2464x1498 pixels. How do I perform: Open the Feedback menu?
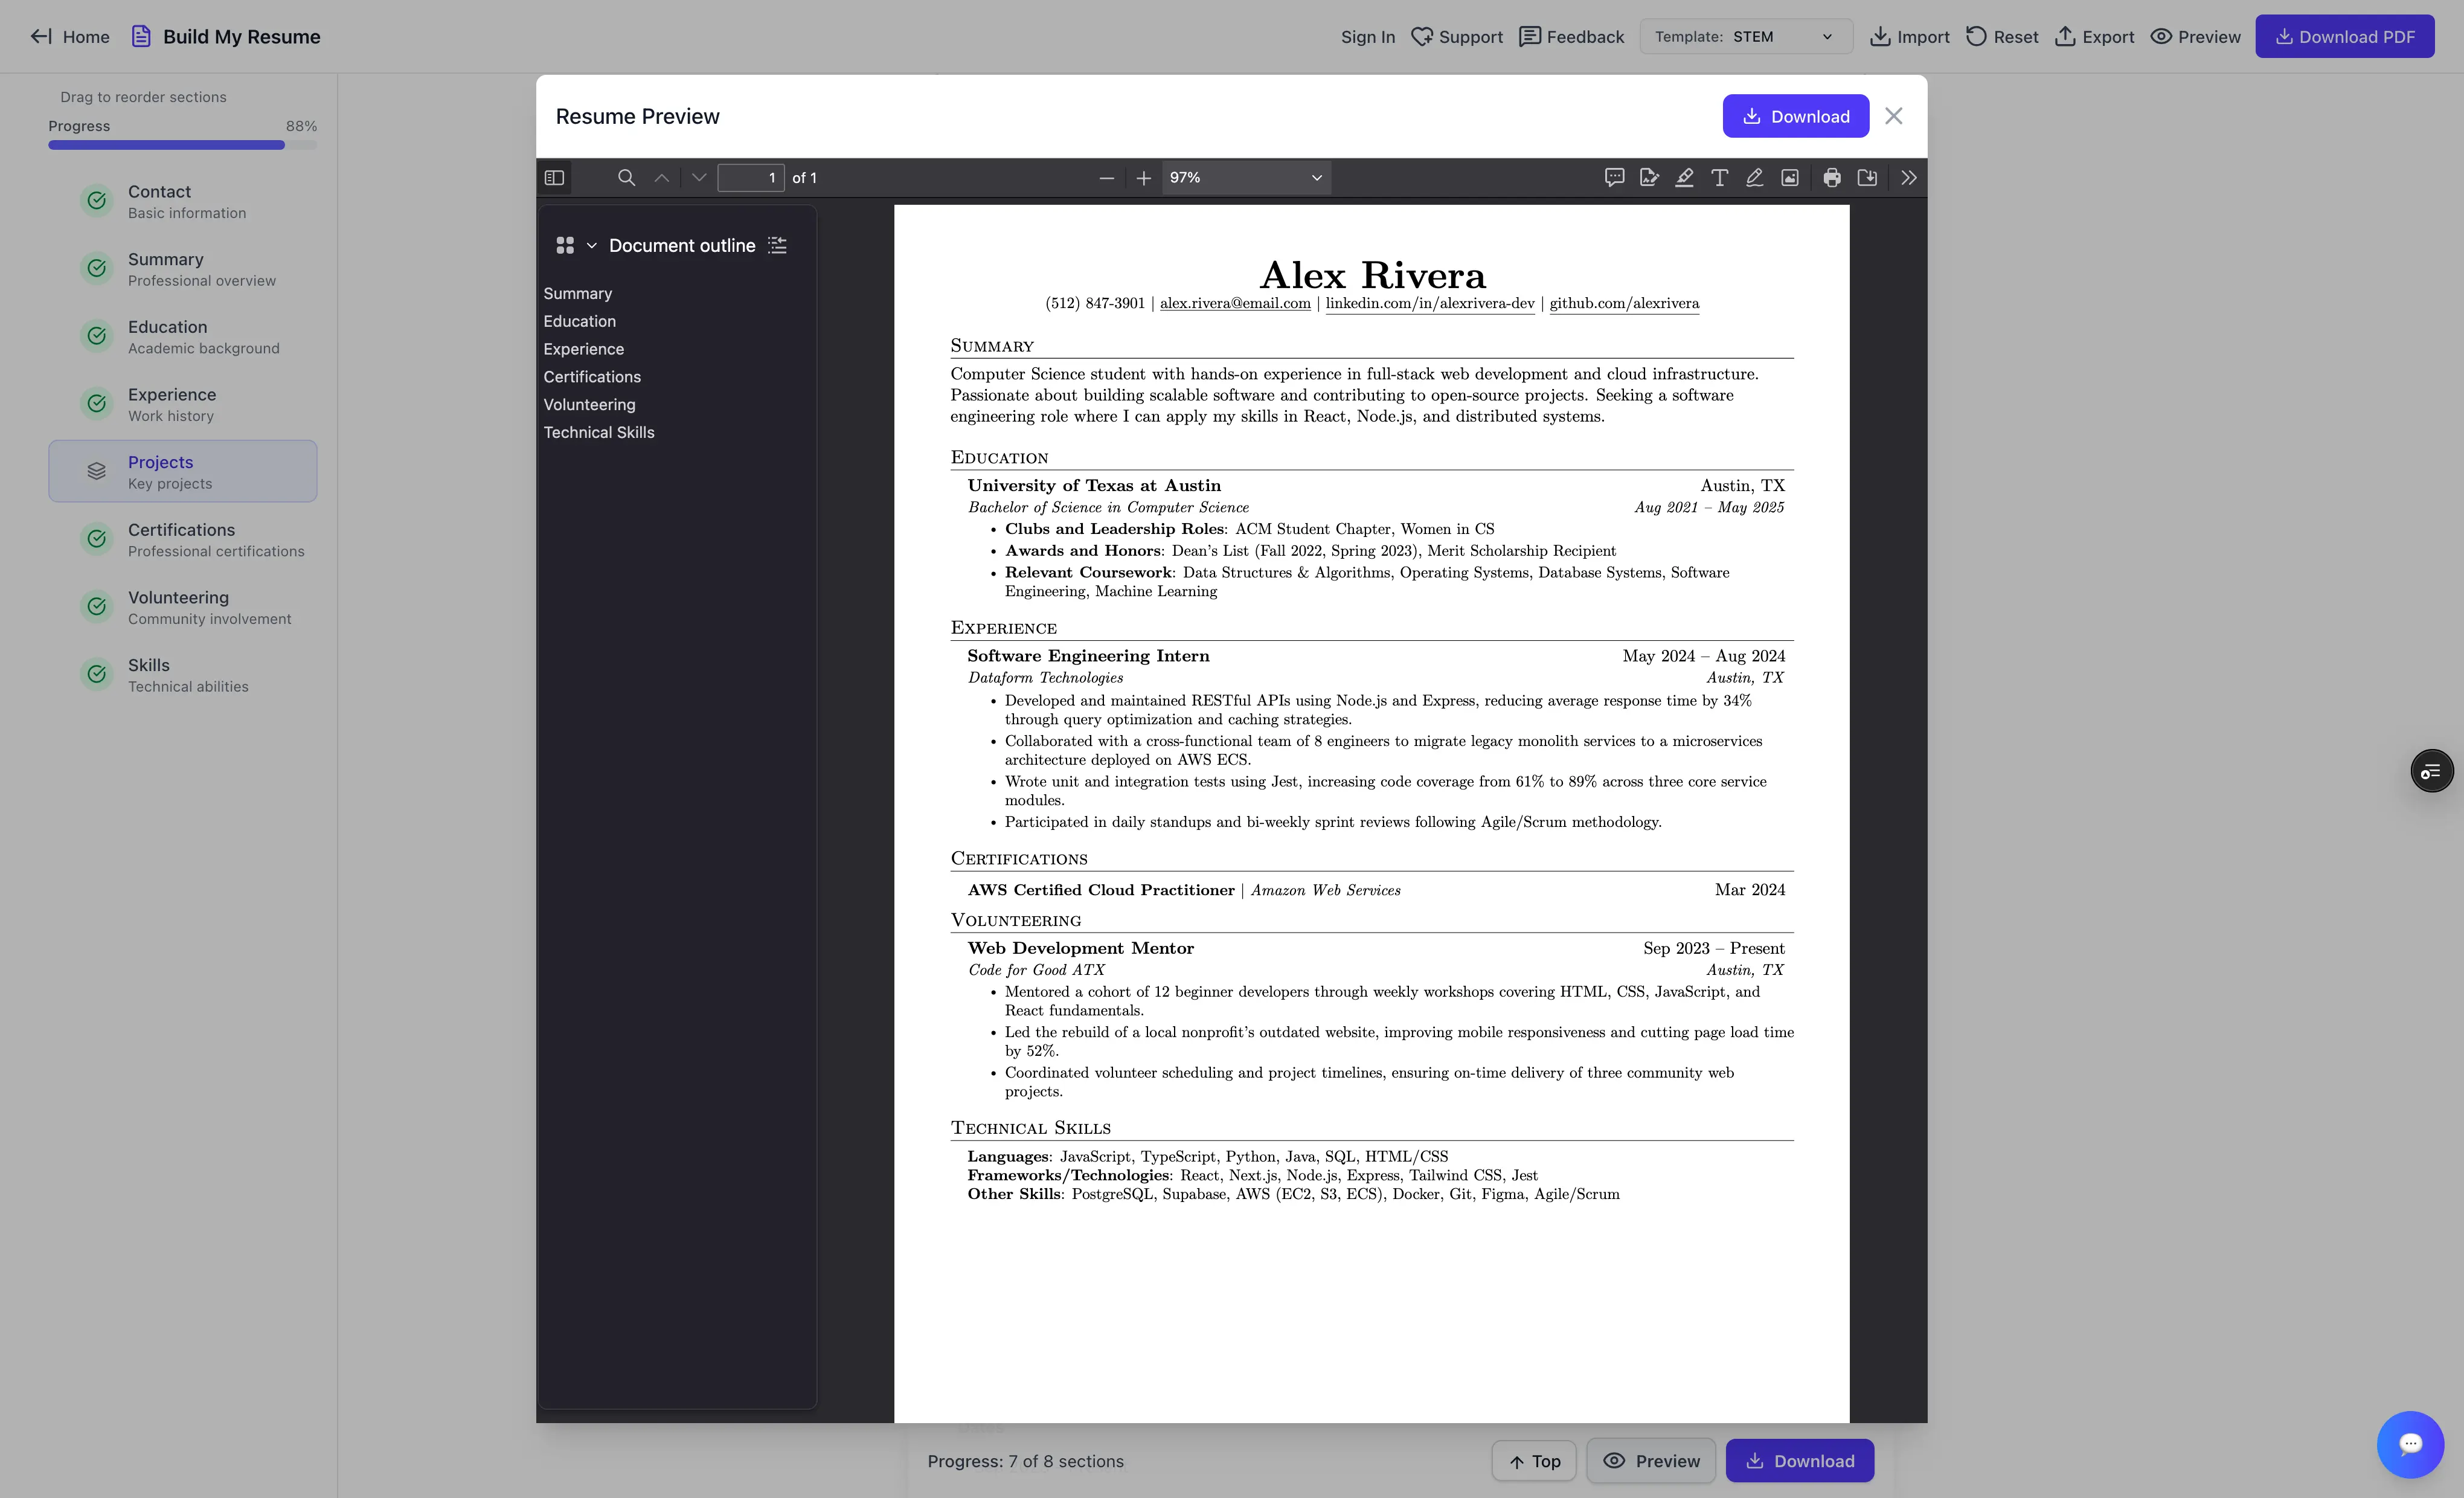pos(1570,36)
